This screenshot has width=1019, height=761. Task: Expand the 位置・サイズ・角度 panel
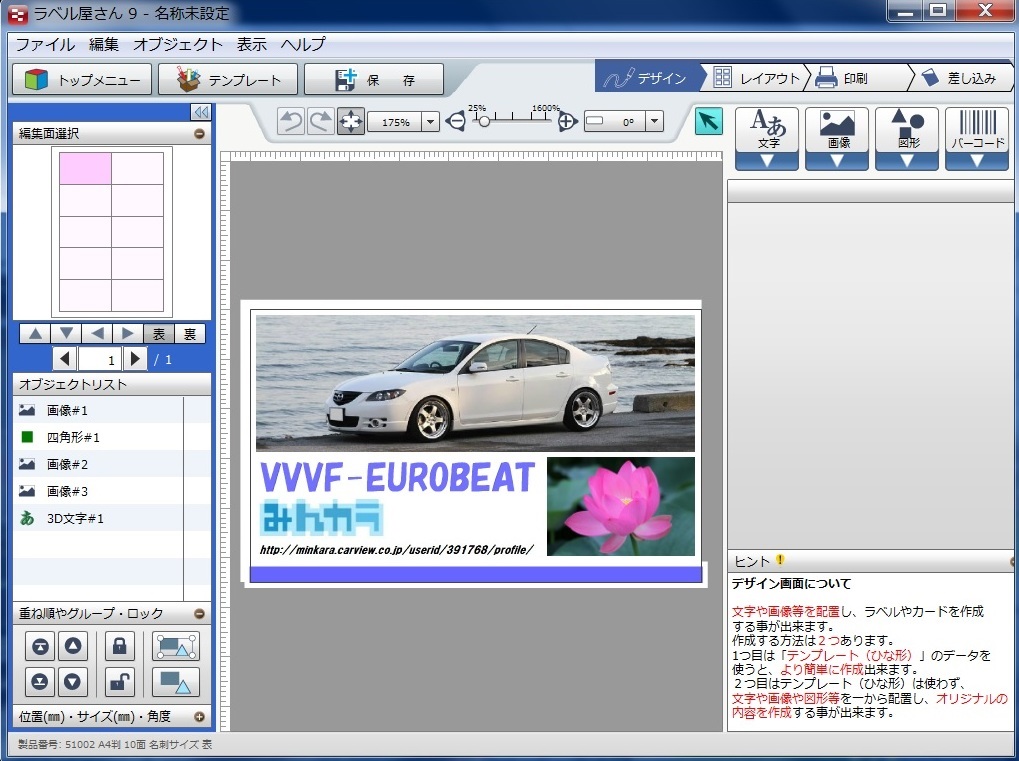[200, 717]
